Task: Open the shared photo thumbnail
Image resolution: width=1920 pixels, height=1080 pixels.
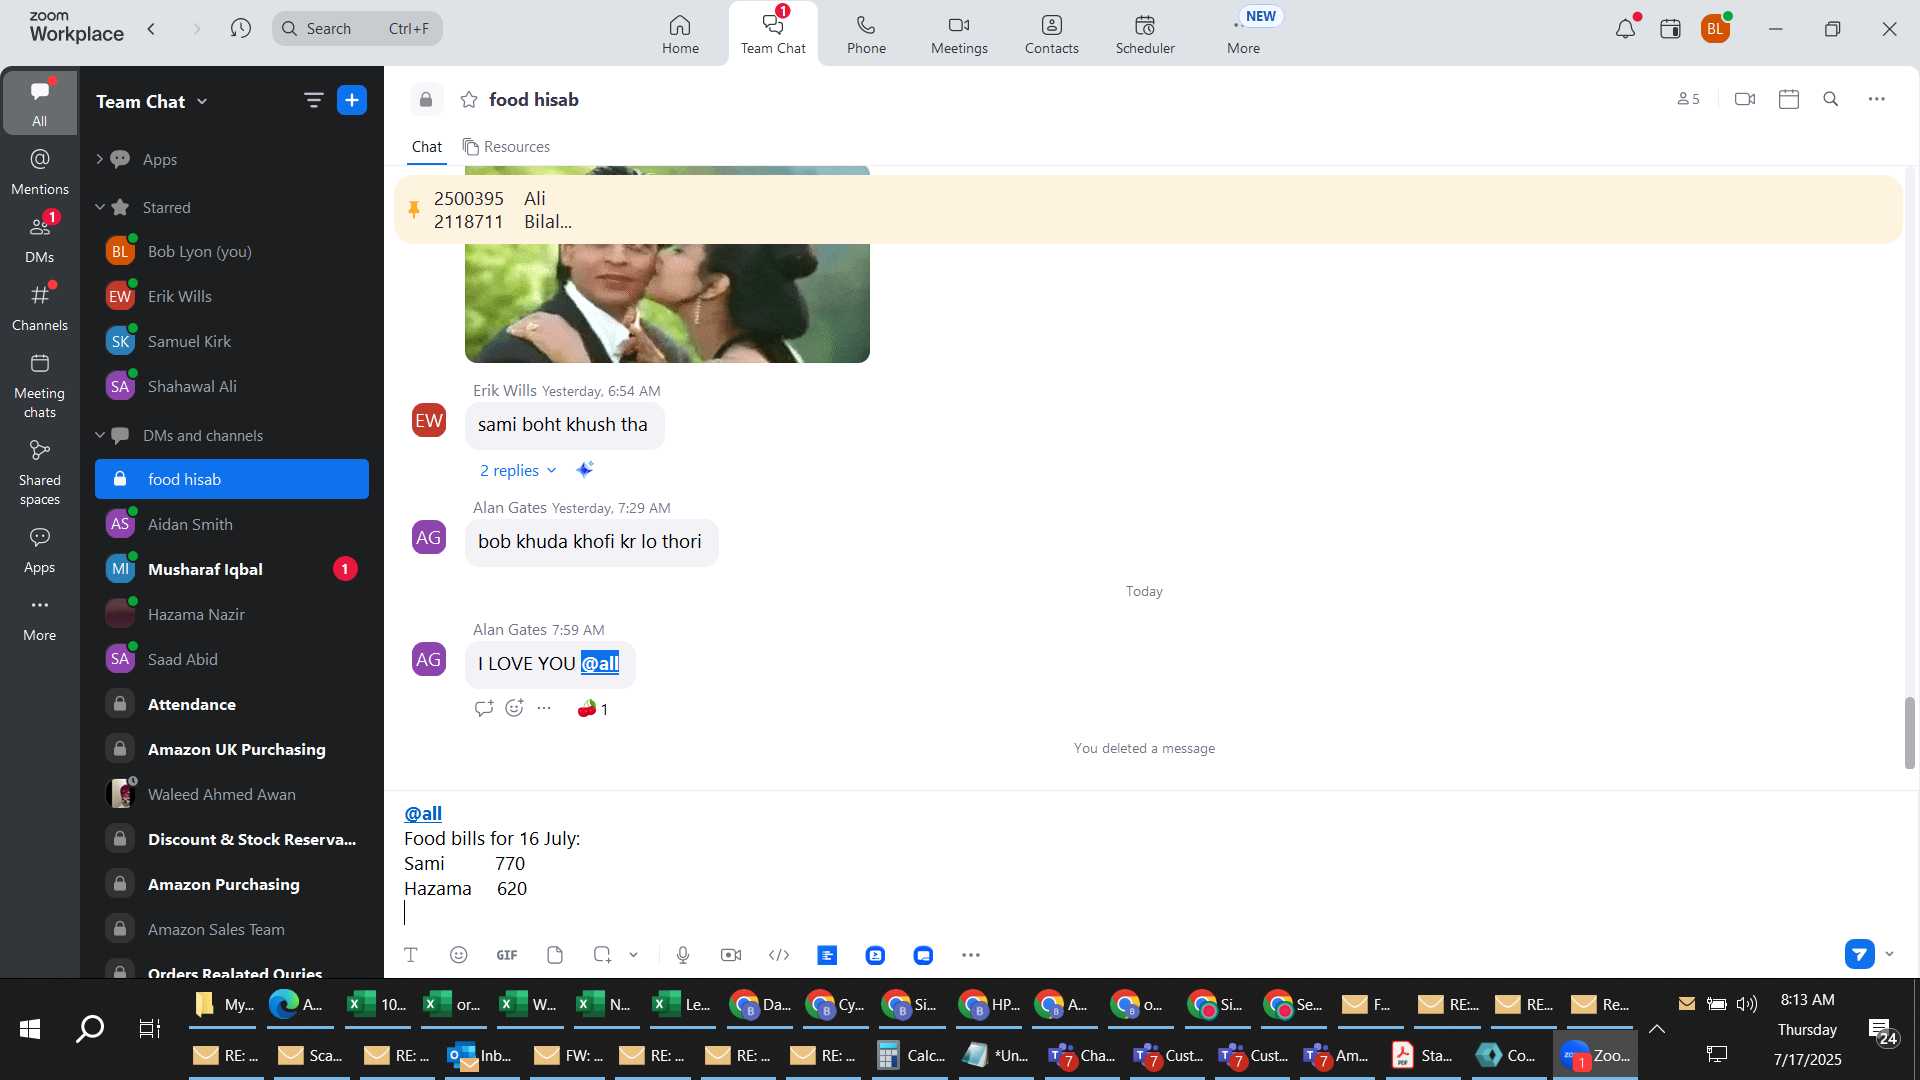Action: [x=667, y=302]
